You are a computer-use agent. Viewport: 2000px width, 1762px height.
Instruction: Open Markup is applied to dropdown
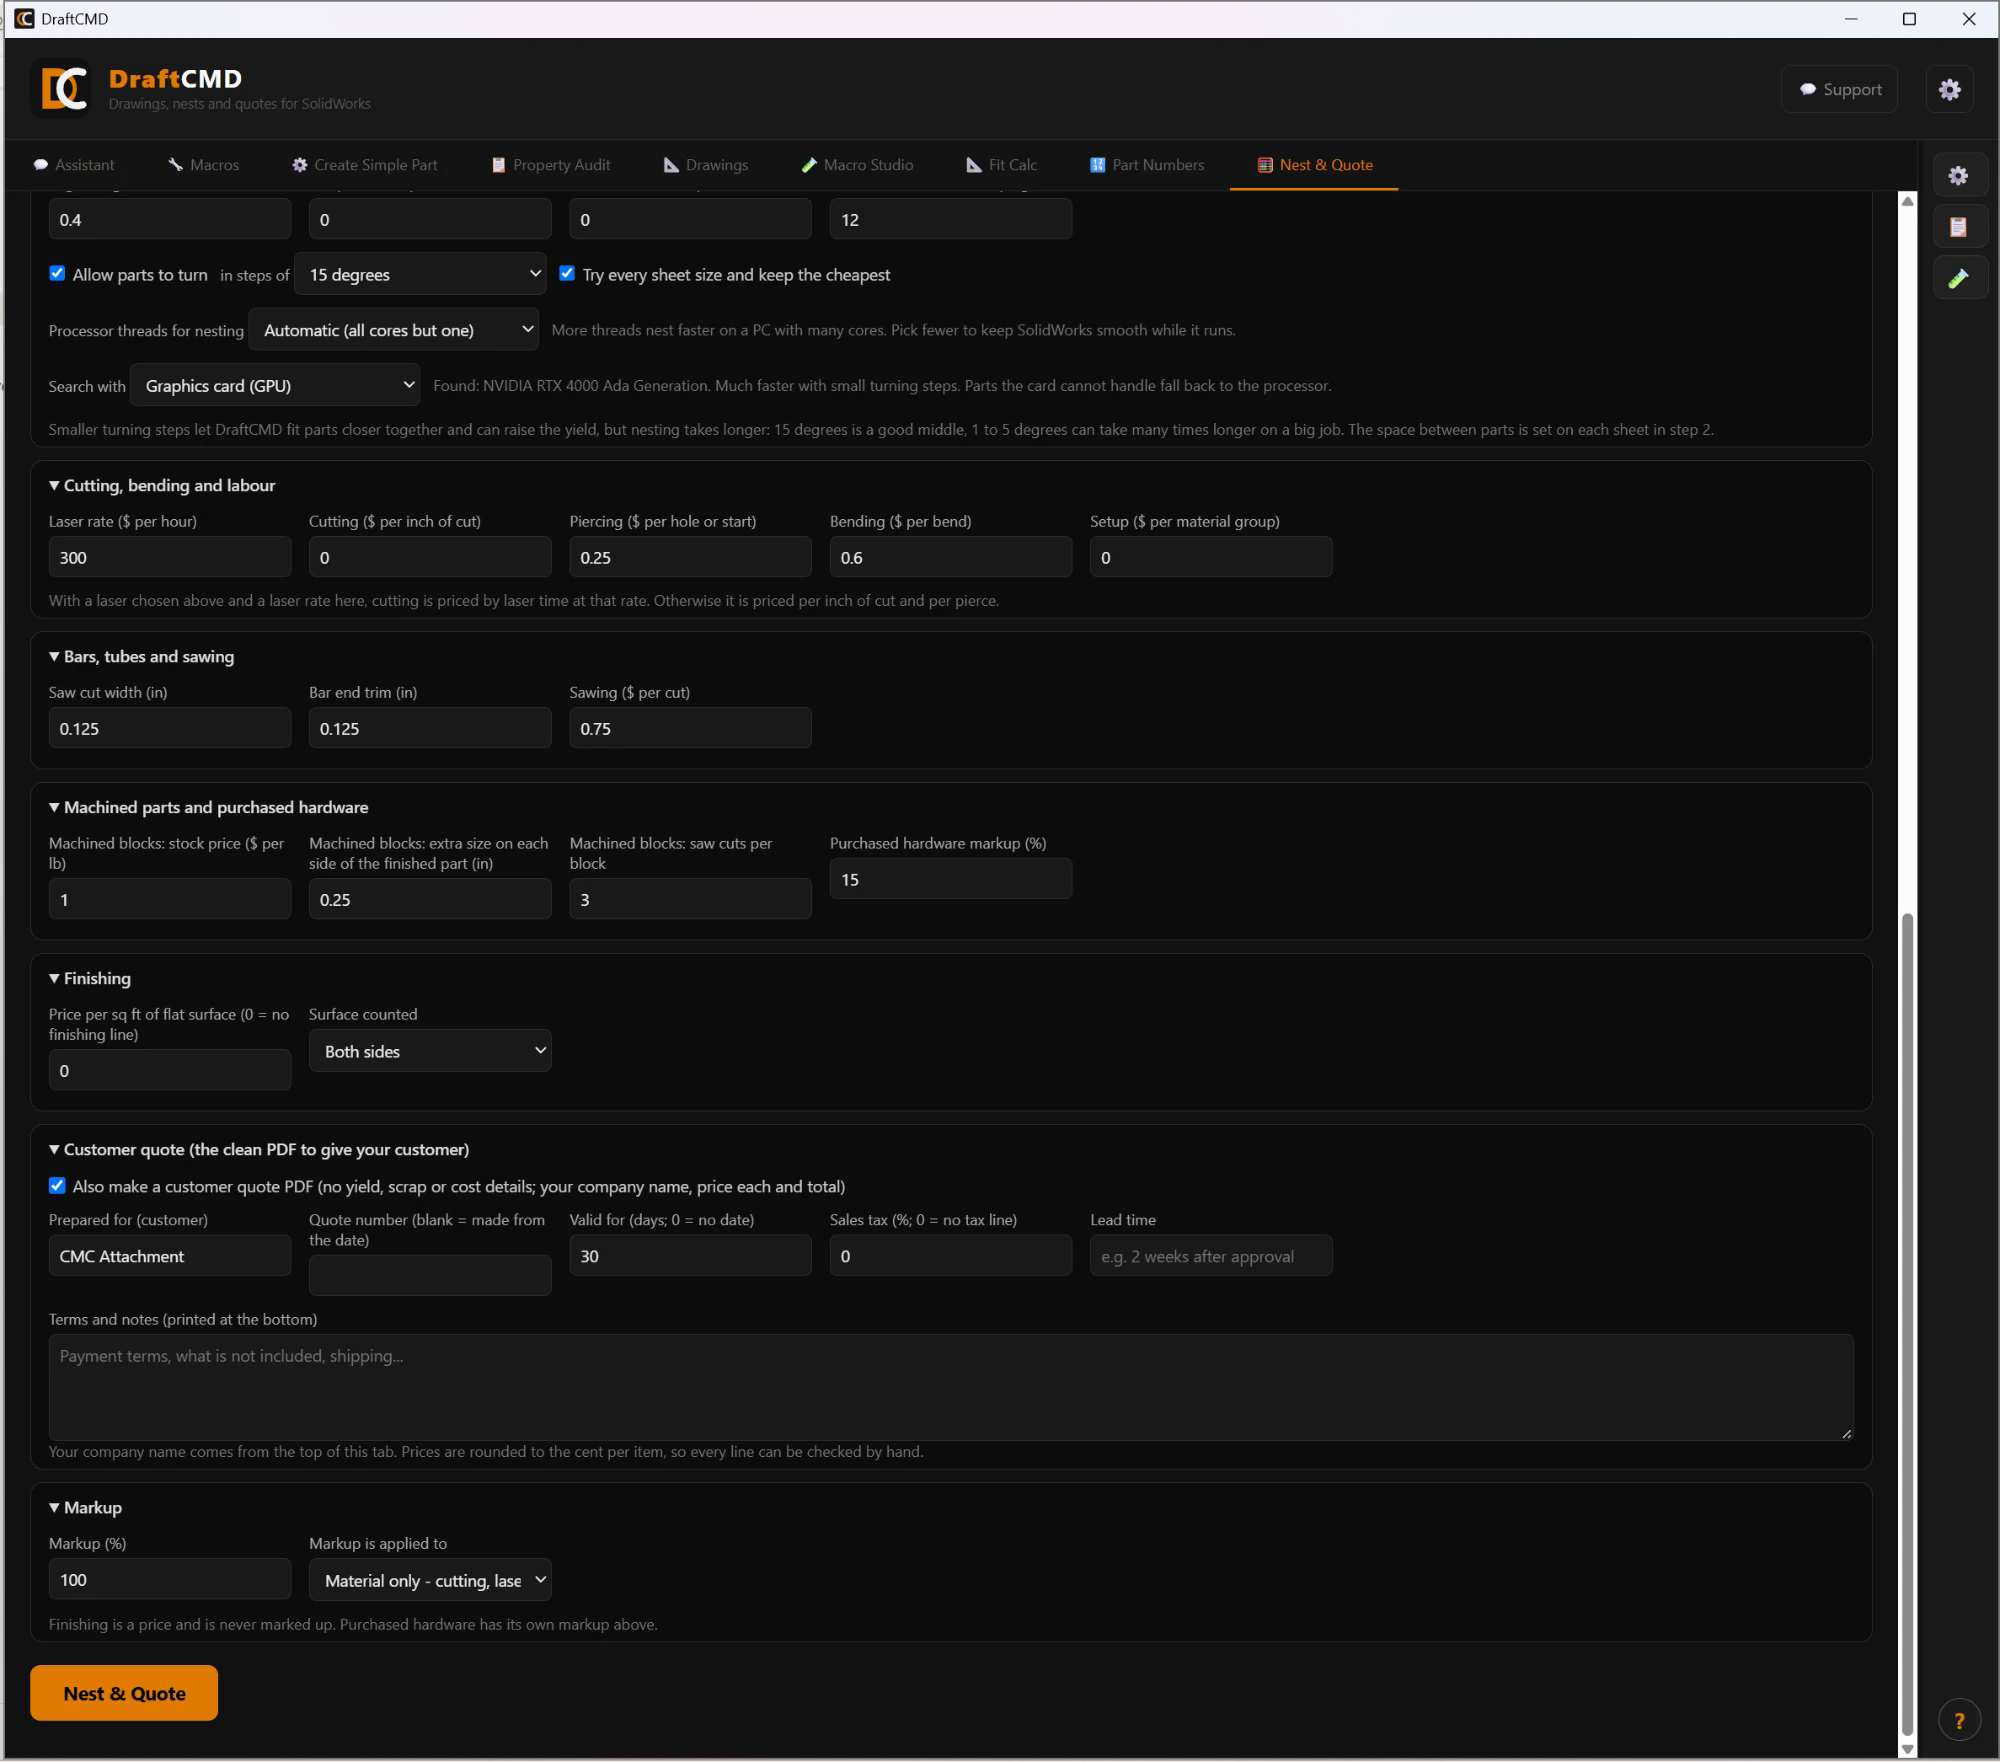430,1580
